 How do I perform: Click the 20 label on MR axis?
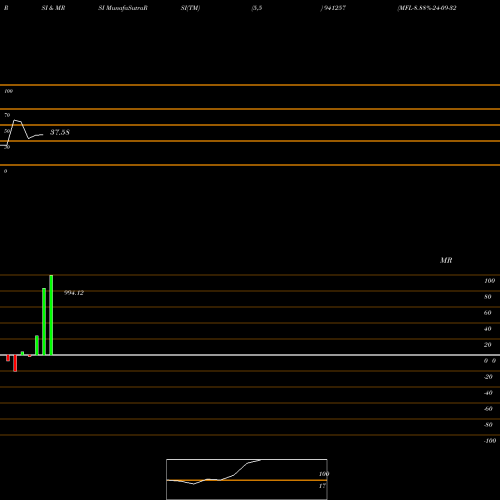click(x=488, y=345)
